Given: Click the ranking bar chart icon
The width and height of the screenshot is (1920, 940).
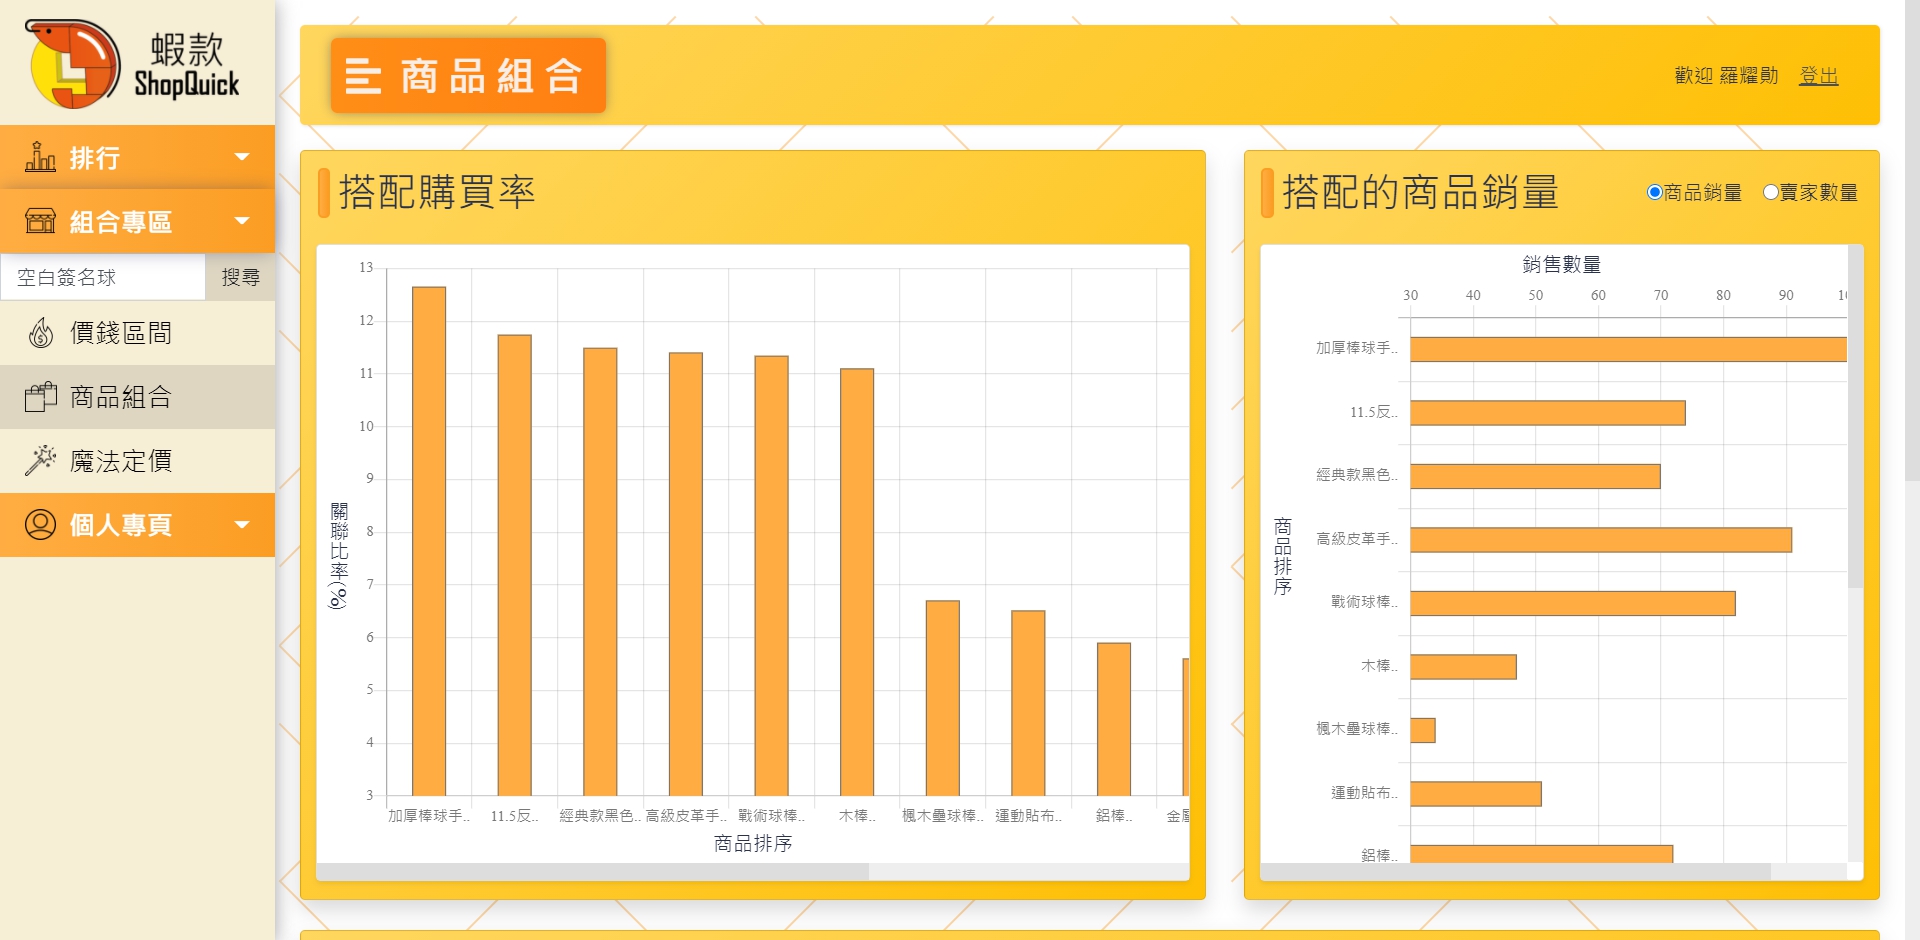Looking at the screenshot, I should pos(40,157).
